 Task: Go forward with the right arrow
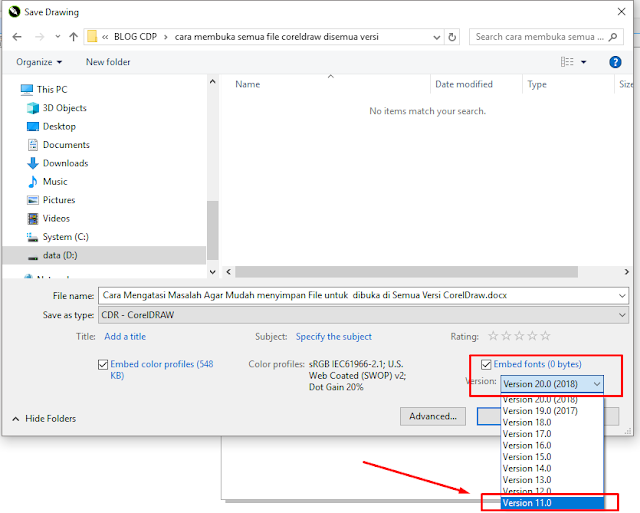pyautogui.click(x=40, y=37)
